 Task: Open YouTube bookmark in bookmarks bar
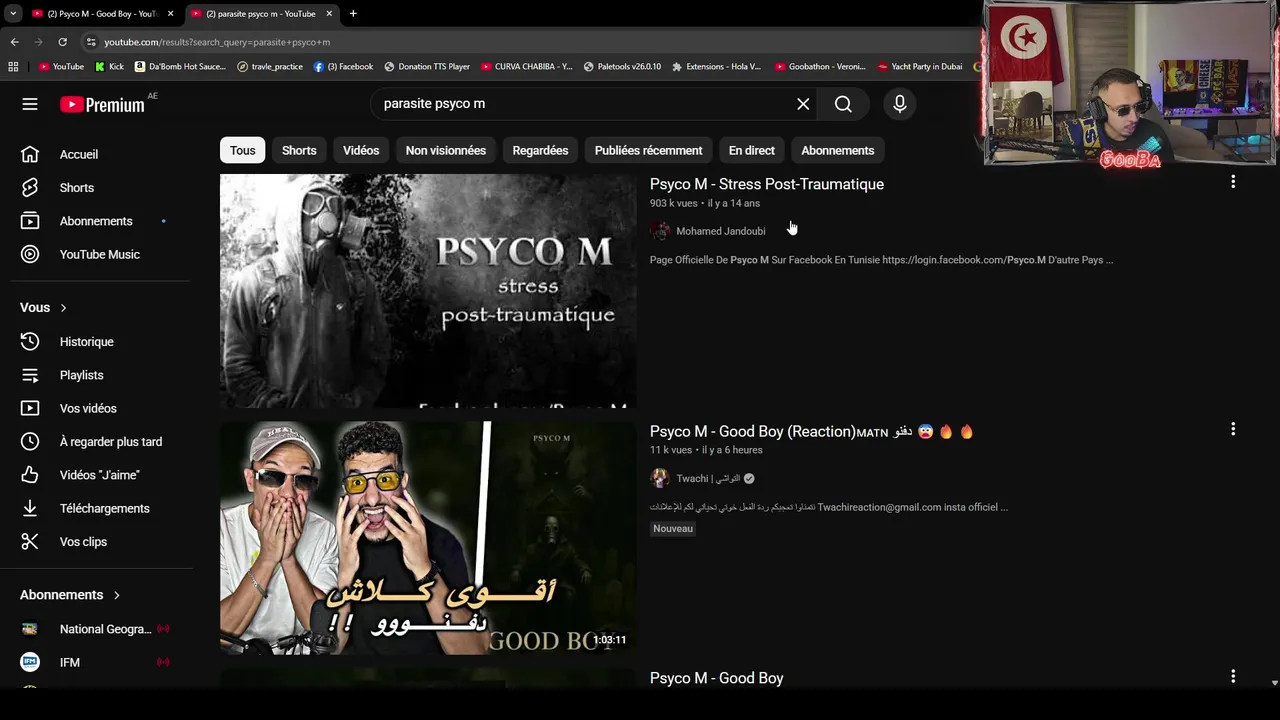point(61,67)
